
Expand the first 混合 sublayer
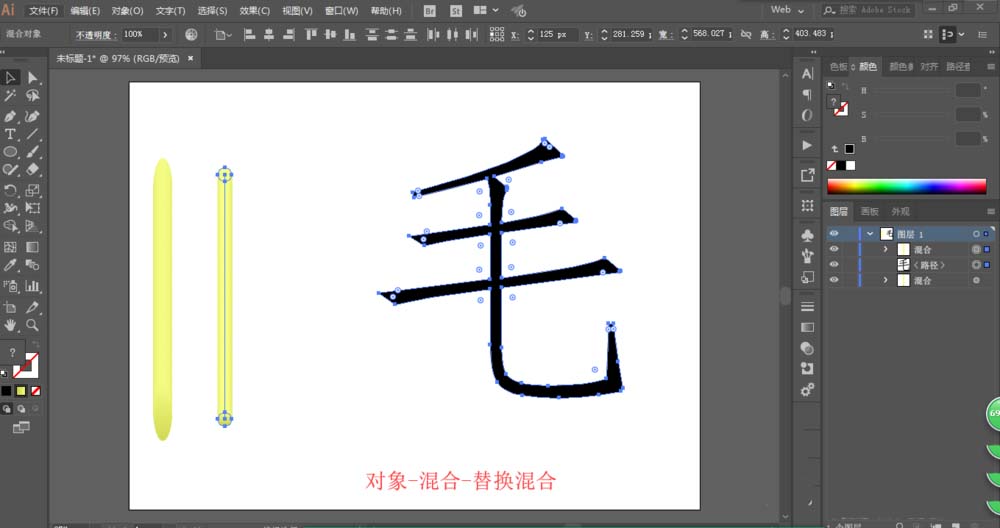pos(885,249)
